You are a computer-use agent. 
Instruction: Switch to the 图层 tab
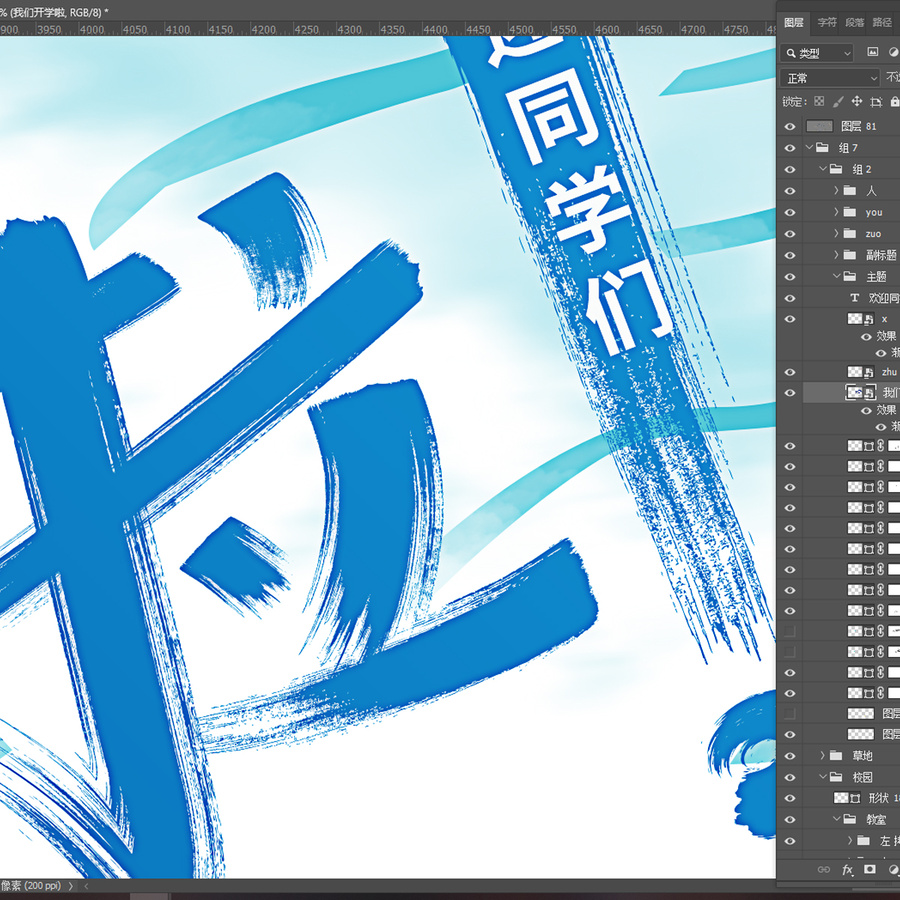tap(793, 22)
